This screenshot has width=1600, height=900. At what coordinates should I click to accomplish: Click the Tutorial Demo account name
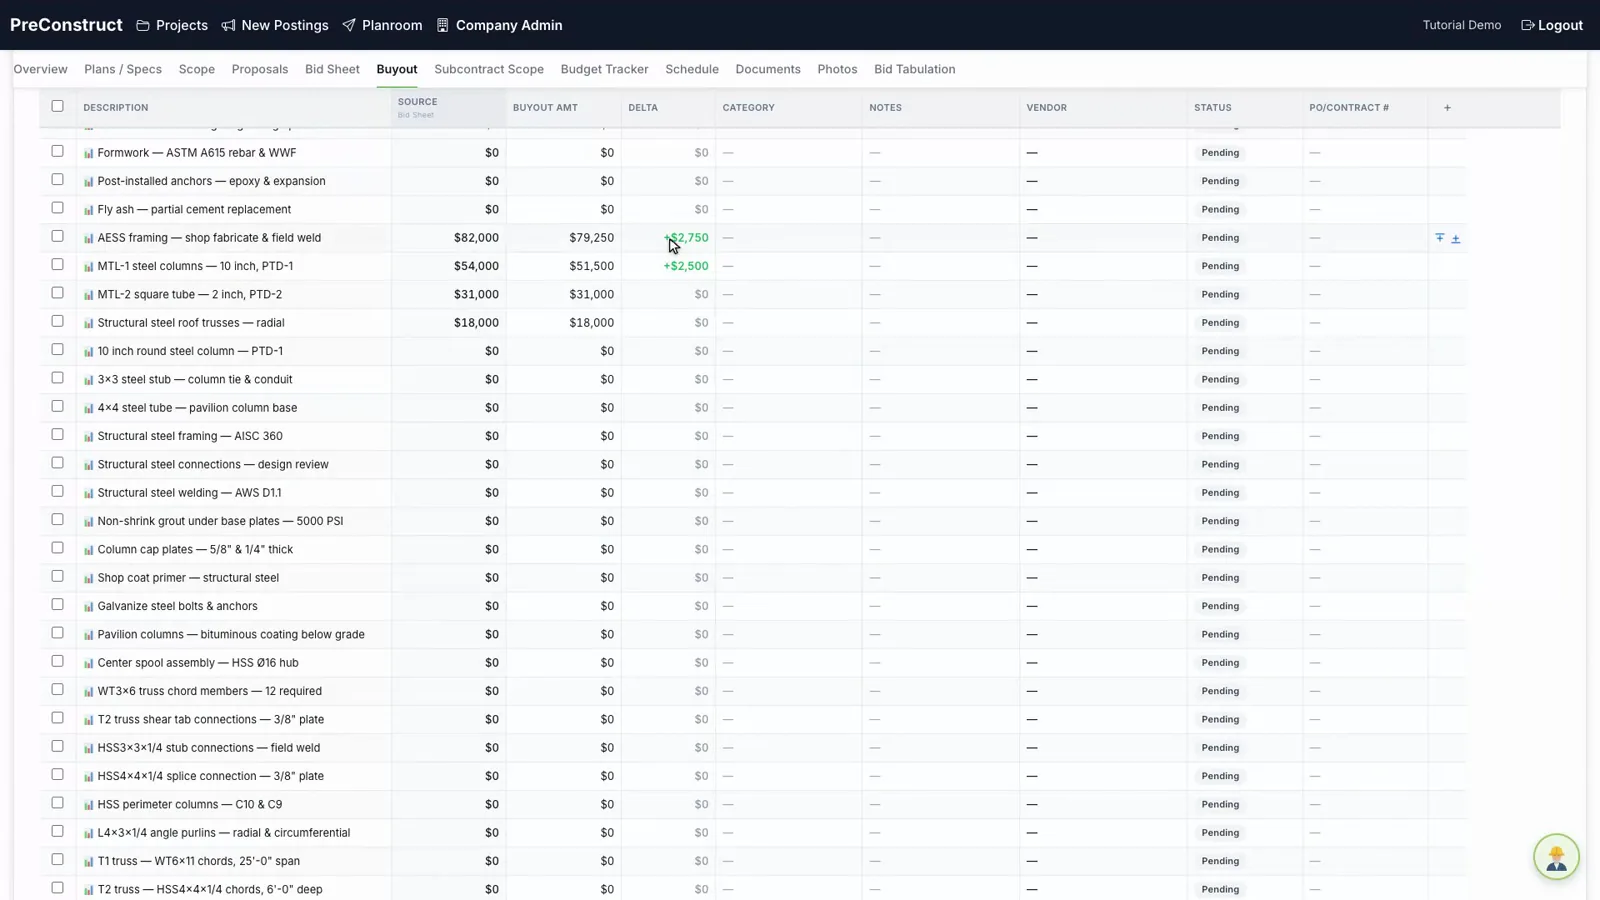[1462, 25]
